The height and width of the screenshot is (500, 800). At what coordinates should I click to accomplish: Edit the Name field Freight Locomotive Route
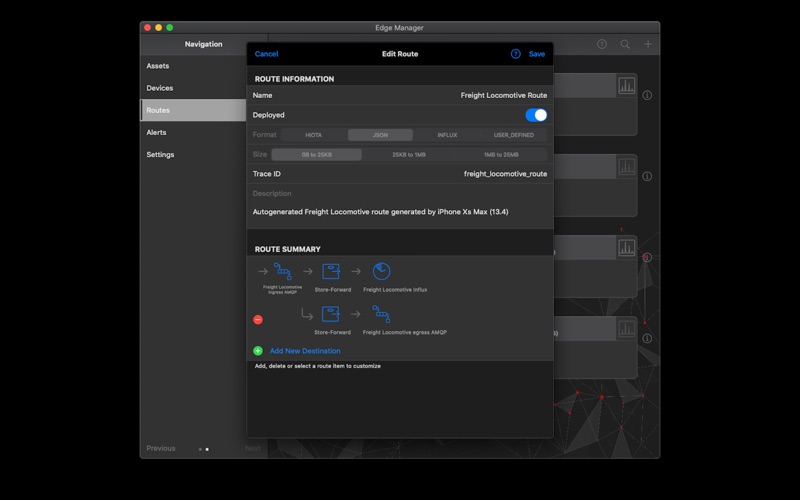(x=400, y=95)
